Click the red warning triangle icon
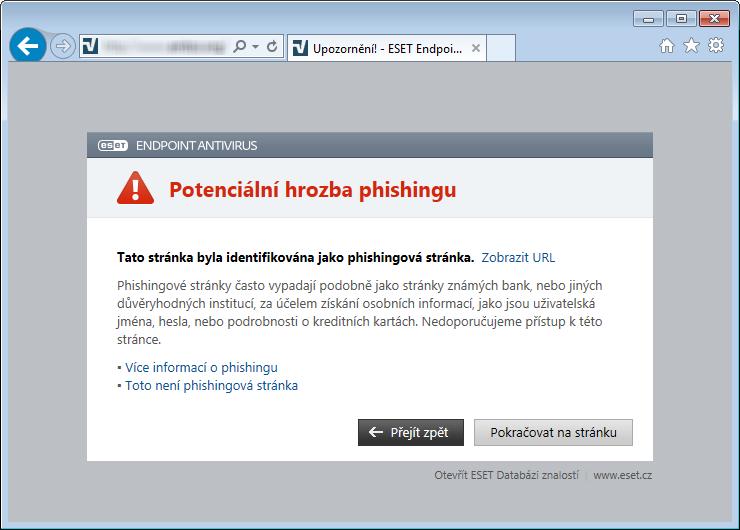The width and height of the screenshot is (740, 530). (x=135, y=188)
